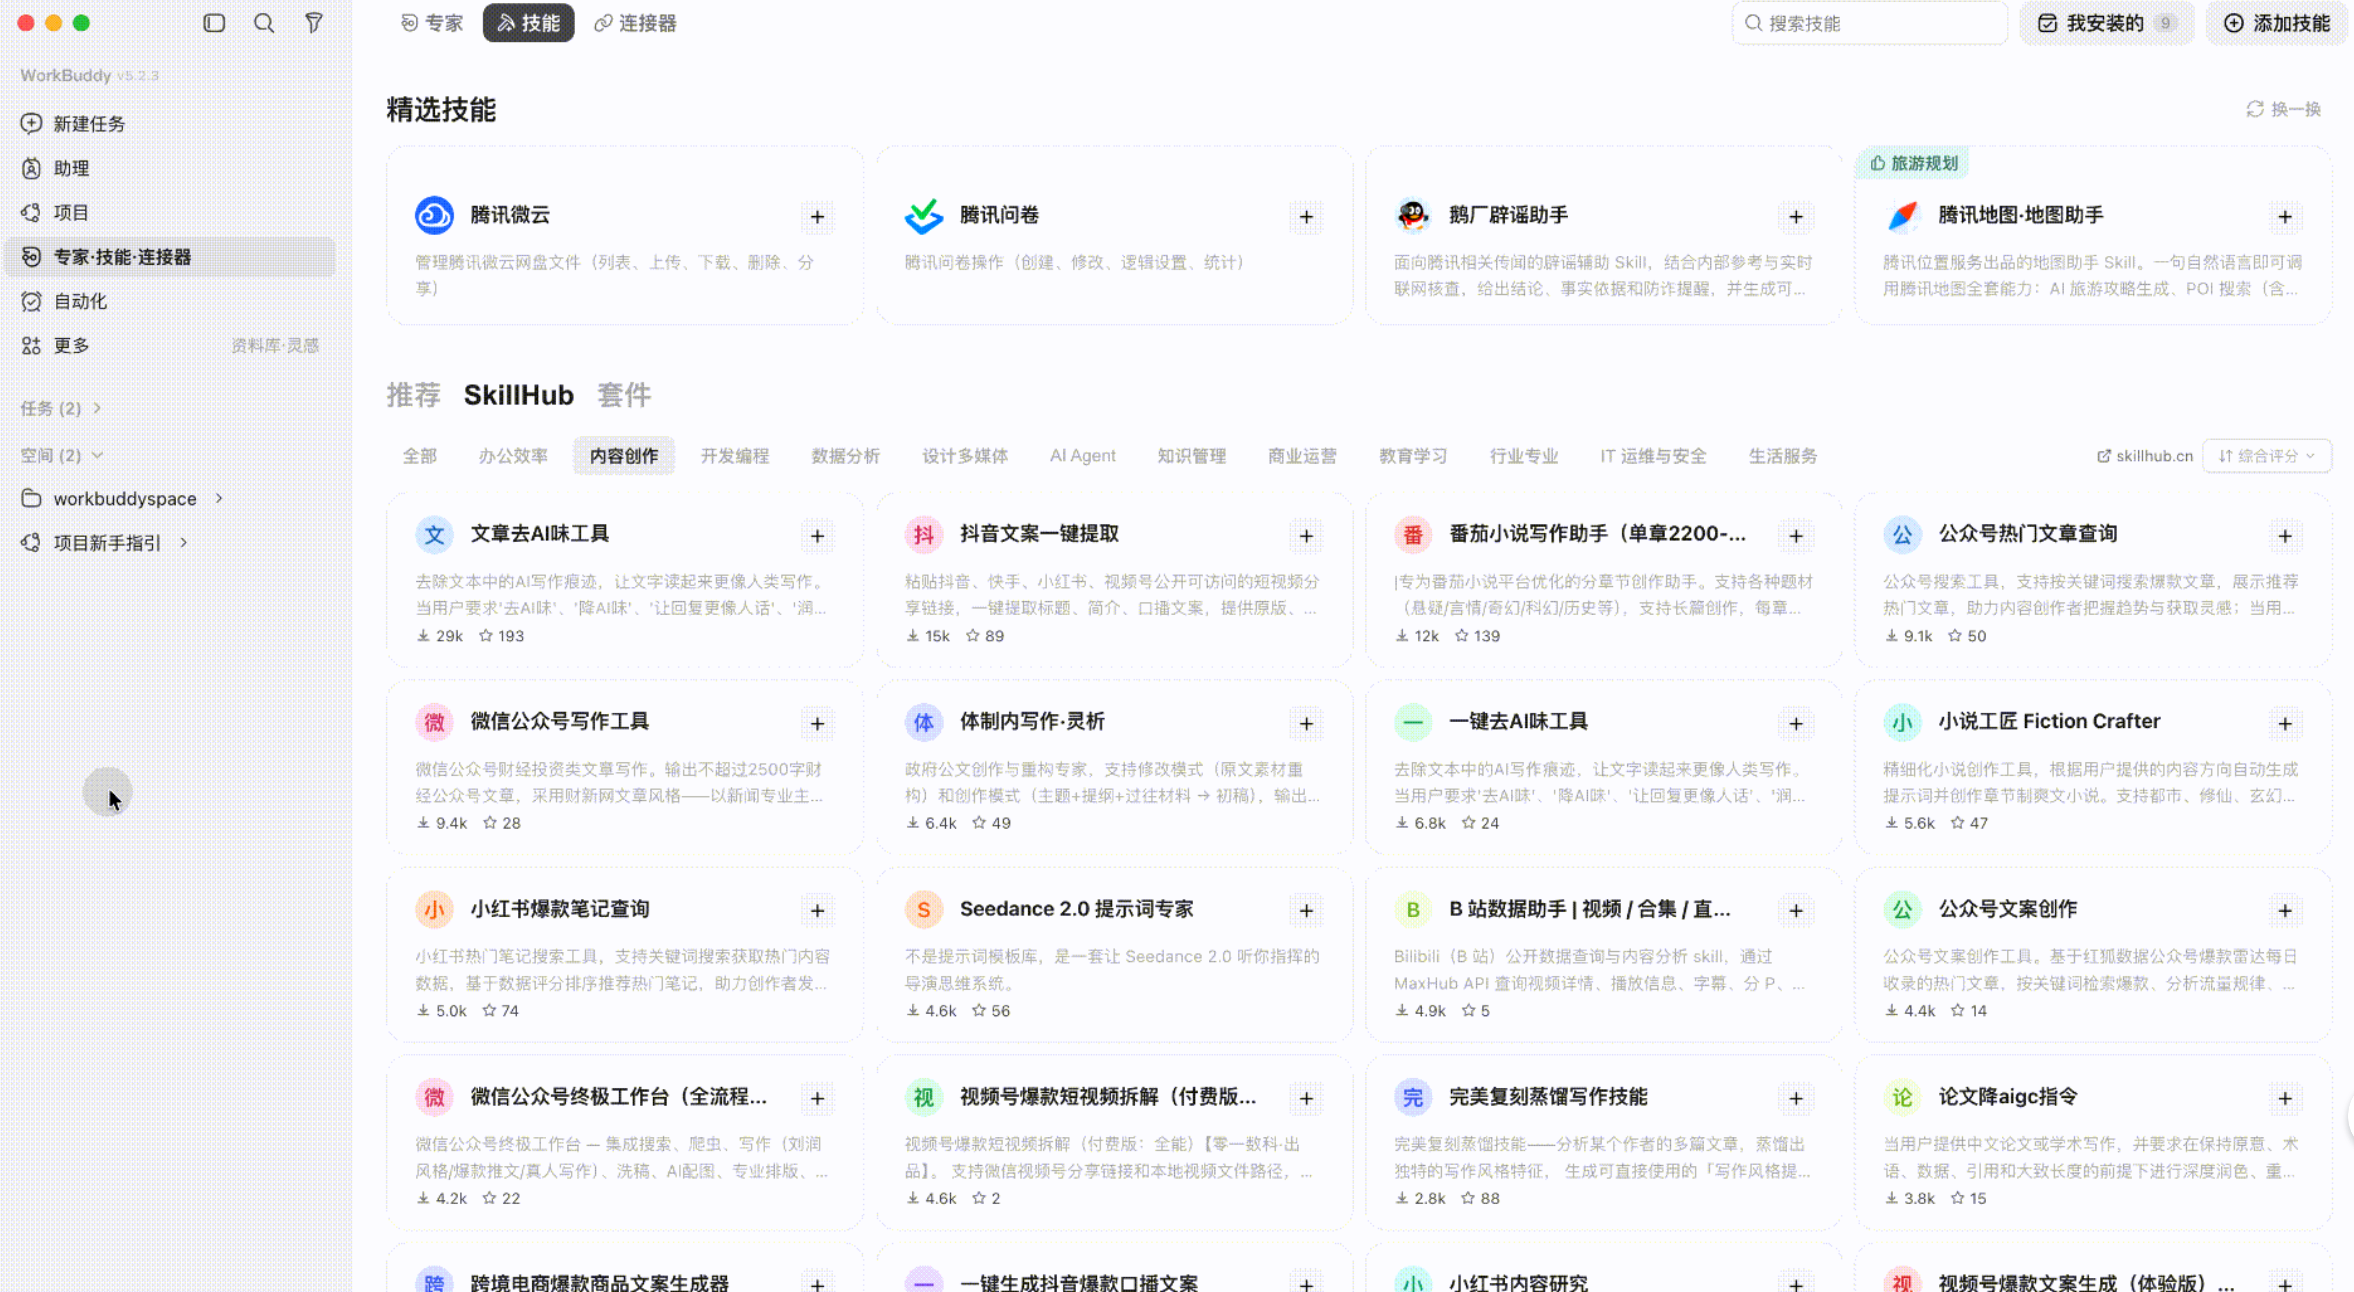This screenshot has height=1292, width=2354.
Task: Open the search magnifier in the sidebar header
Action: point(264,23)
